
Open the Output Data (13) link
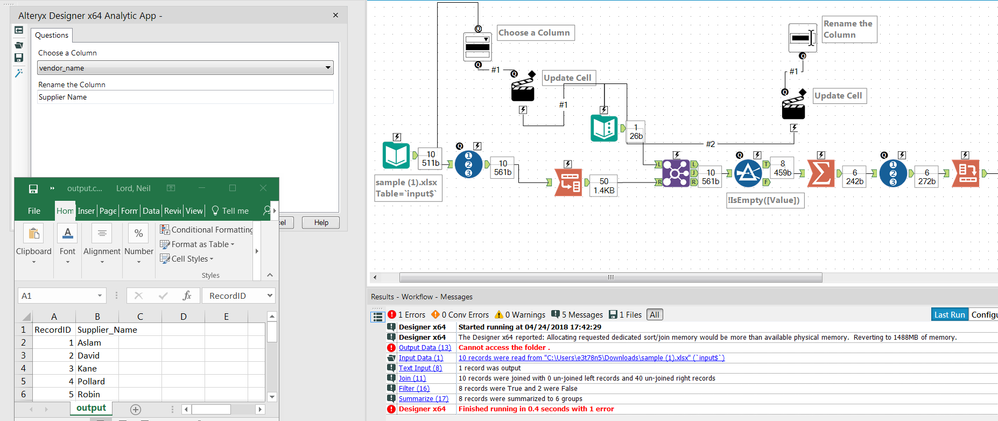(425, 348)
